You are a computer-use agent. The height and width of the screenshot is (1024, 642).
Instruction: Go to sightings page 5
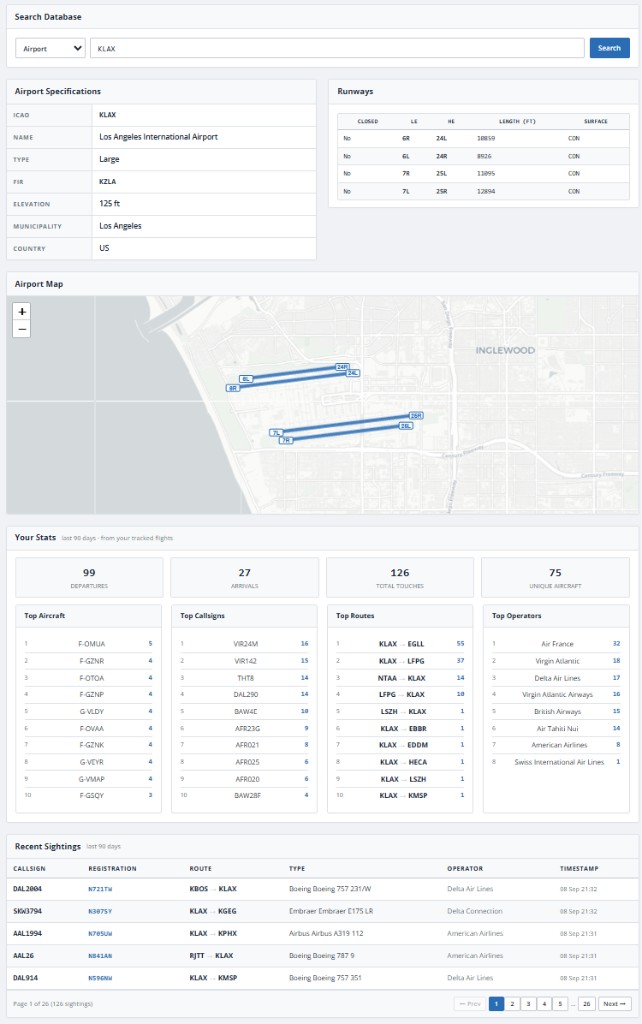560,1004
